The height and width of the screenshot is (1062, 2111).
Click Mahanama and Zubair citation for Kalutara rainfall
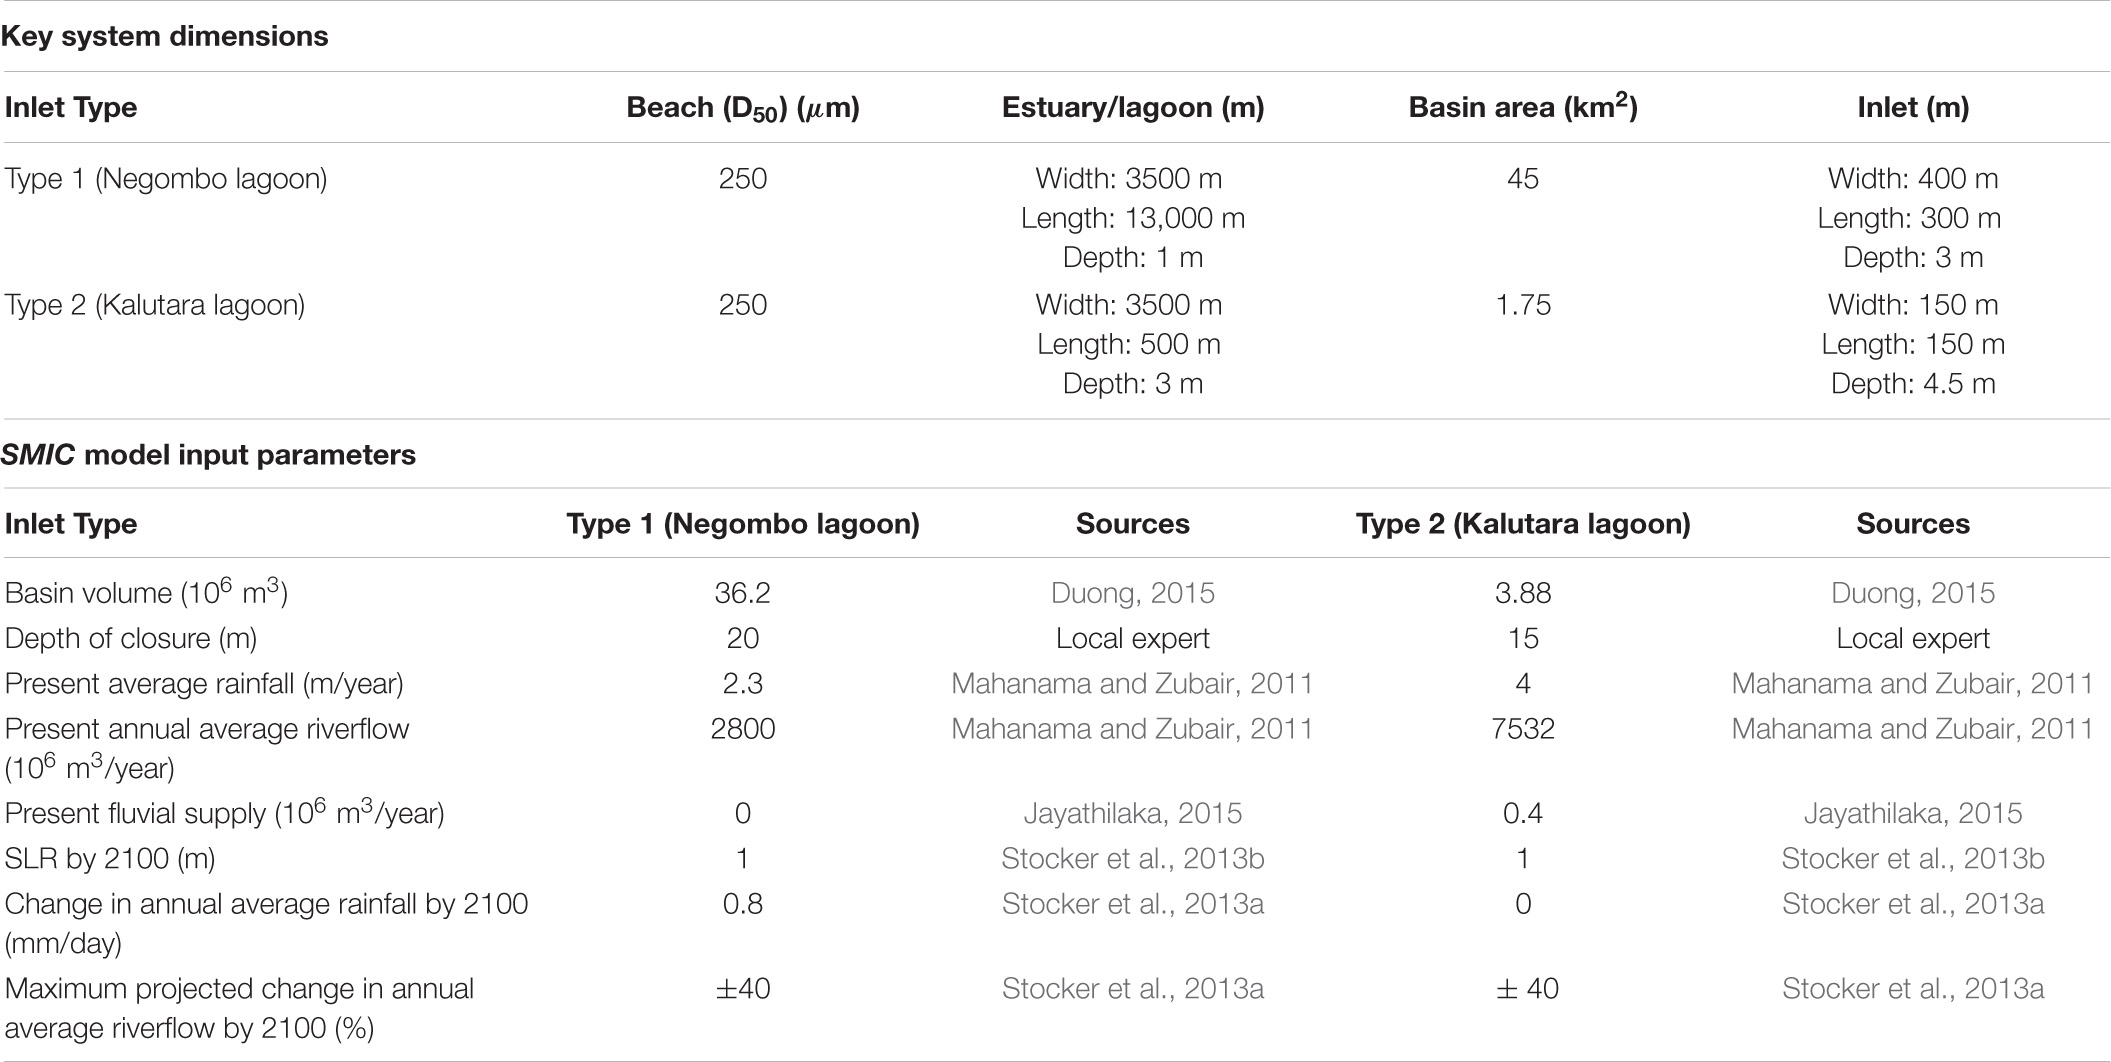tap(1912, 684)
